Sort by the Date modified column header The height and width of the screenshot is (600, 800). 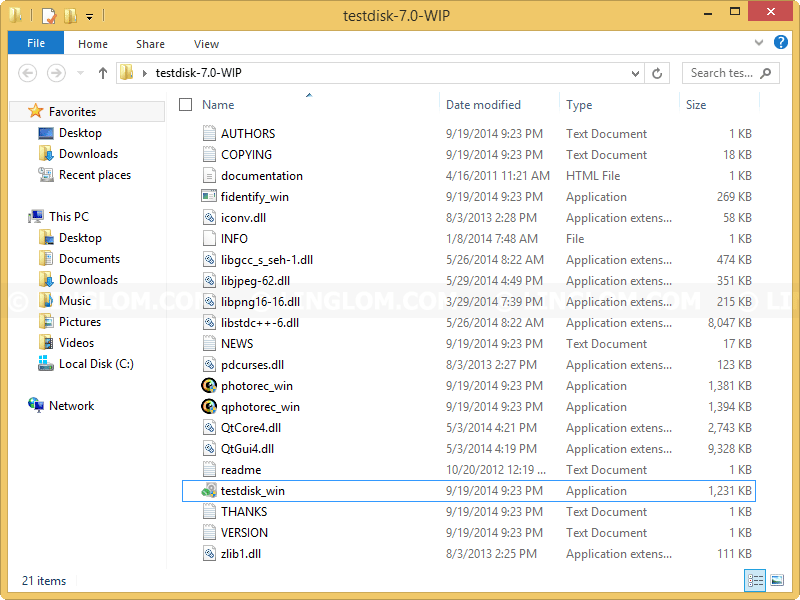point(483,105)
